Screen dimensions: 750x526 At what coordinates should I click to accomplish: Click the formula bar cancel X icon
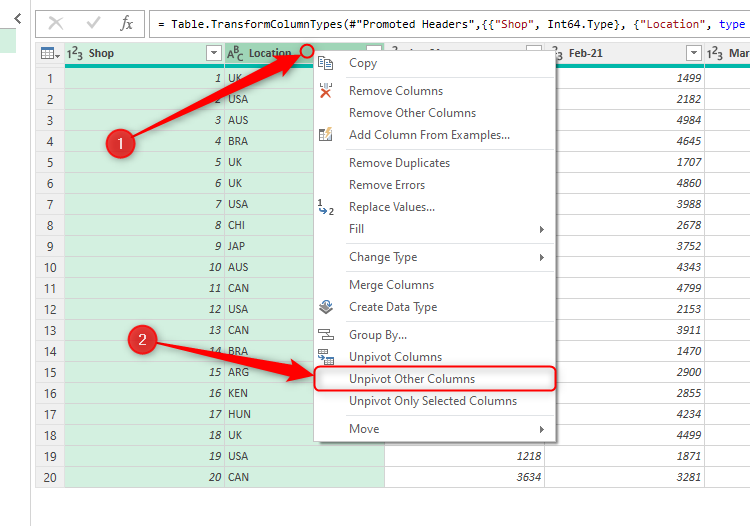[56, 23]
